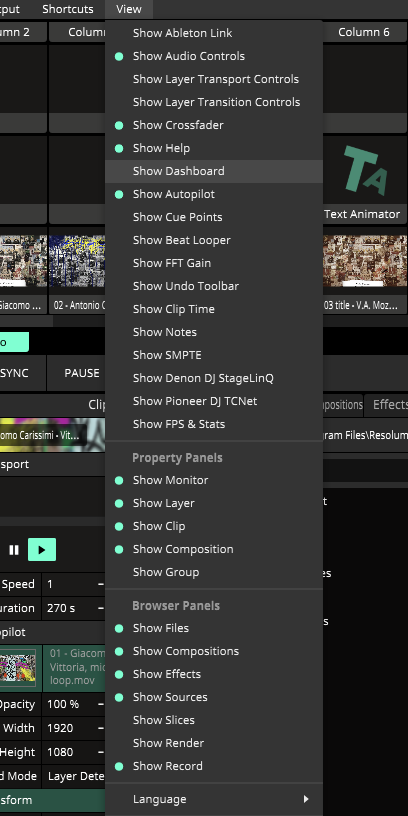
Task: Click the Opacity 100 % value field
Action: coord(73,704)
